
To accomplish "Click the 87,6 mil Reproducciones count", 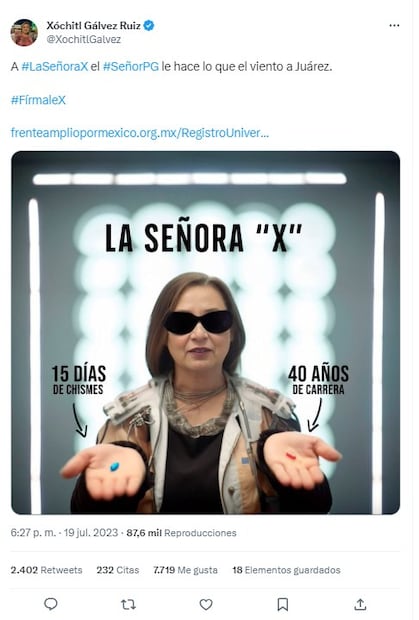I will (x=181, y=533).
